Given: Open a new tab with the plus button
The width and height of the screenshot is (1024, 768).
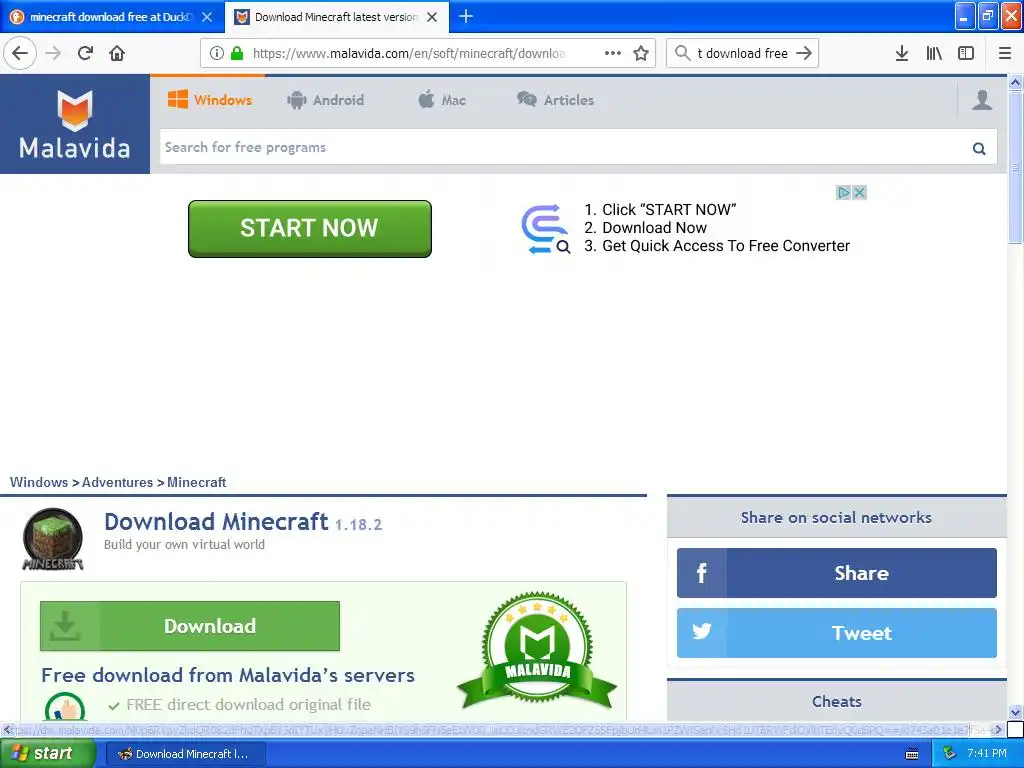Looking at the screenshot, I should point(466,16).
